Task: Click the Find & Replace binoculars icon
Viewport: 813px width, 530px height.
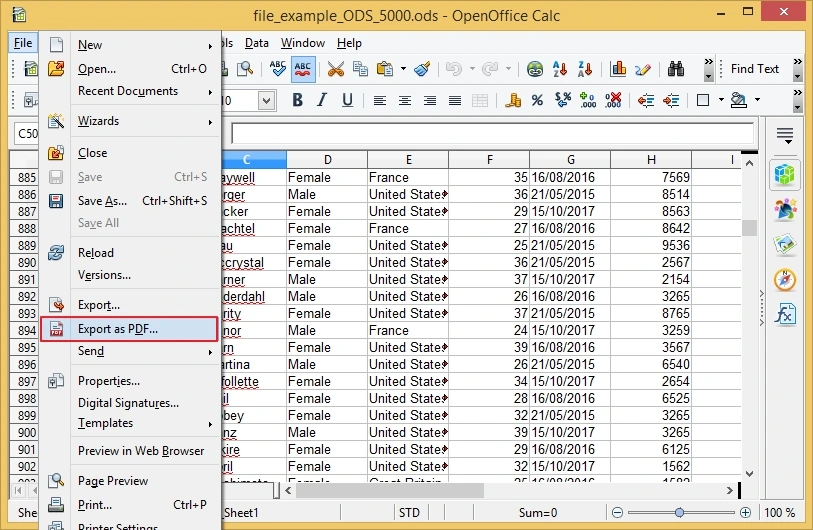Action: pos(676,69)
